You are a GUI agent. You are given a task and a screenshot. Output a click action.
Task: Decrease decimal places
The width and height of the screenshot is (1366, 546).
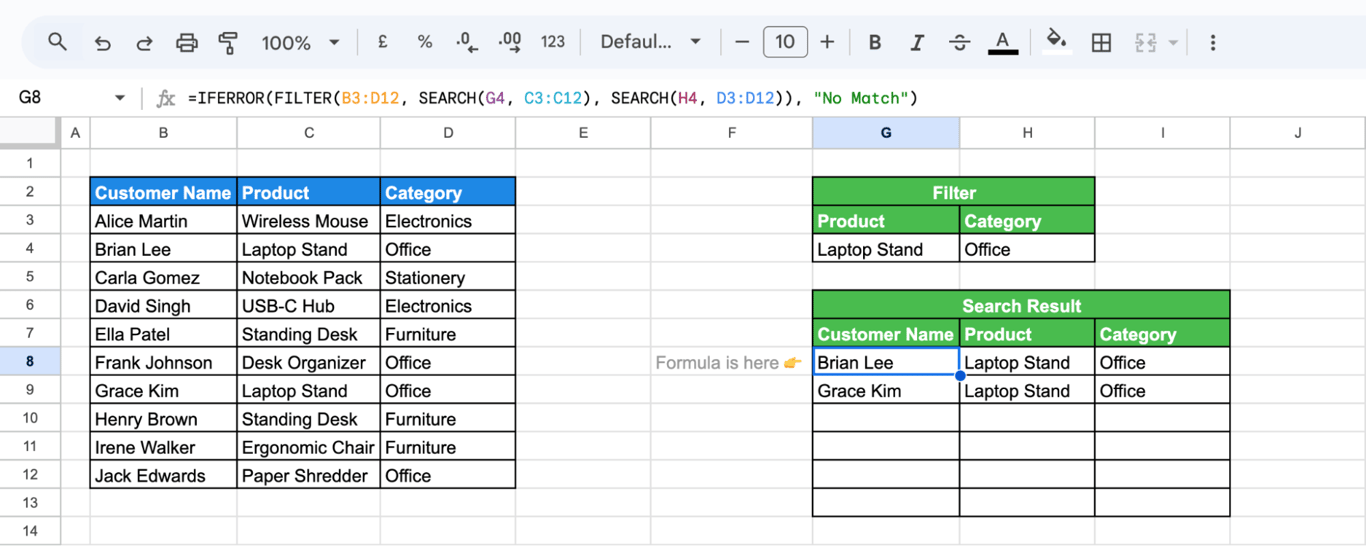[467, 42]
